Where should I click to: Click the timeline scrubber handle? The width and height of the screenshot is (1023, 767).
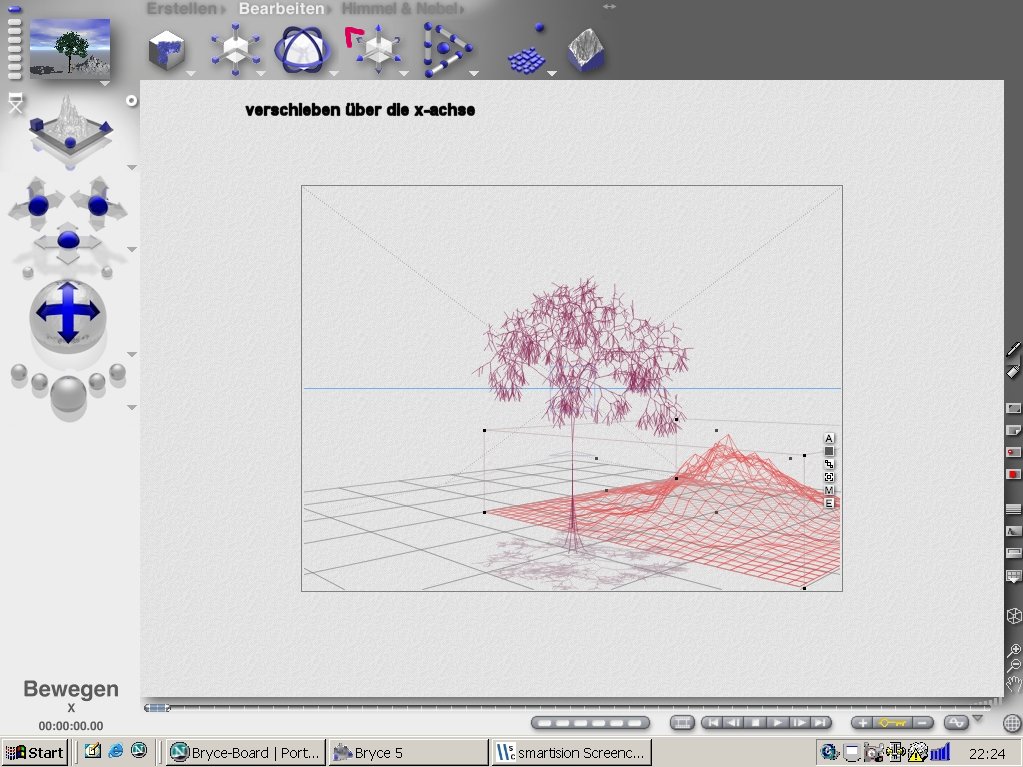(157, 708)
